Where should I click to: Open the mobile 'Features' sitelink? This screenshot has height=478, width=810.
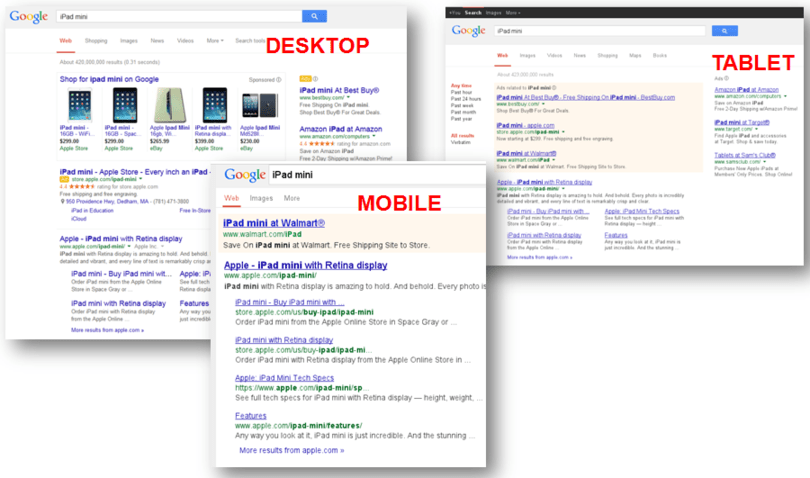(x=251, y=416)
